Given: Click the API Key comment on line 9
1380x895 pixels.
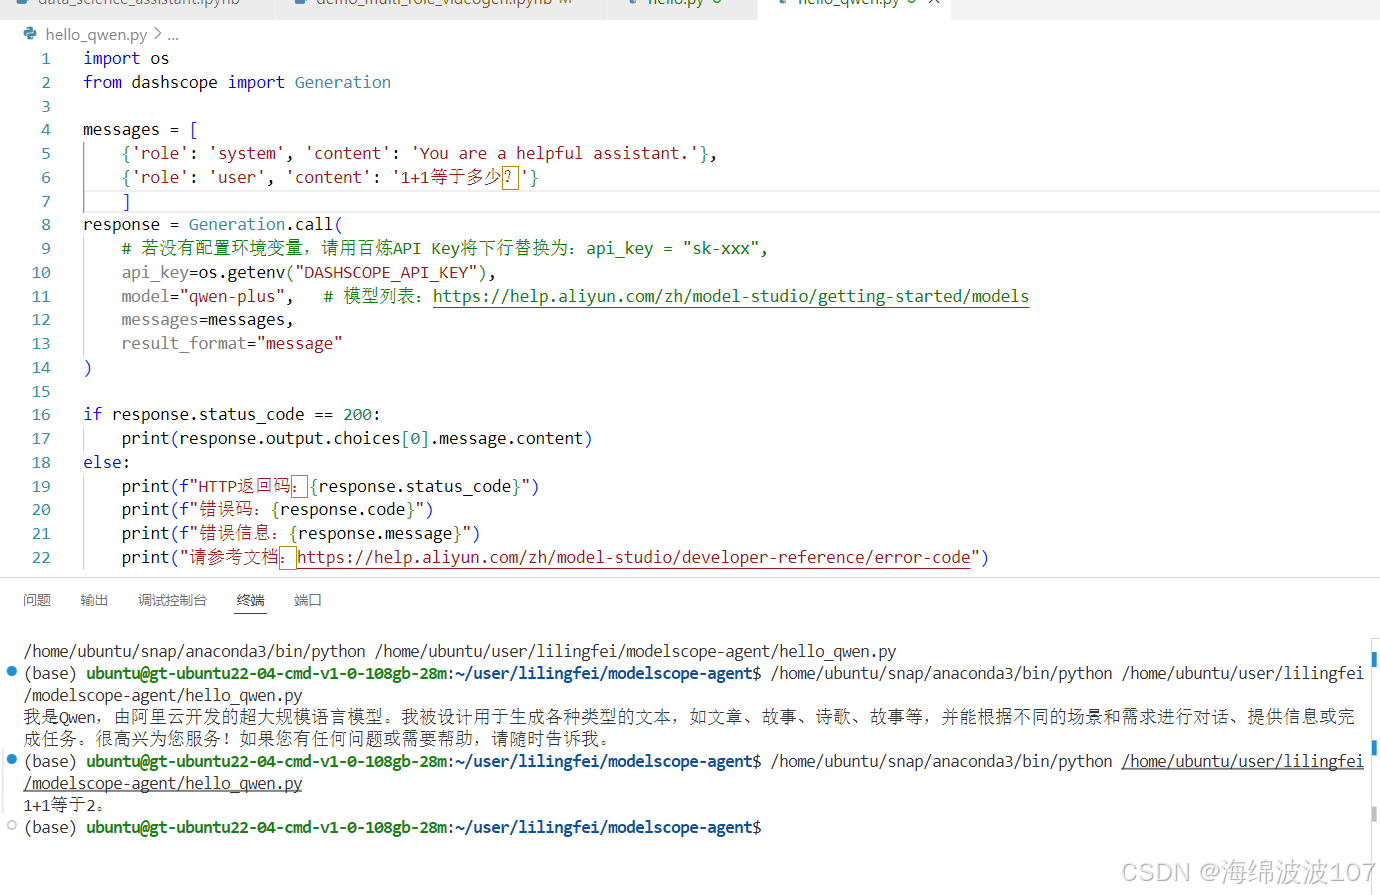Looking at the screenshot, I should (444, 248).
